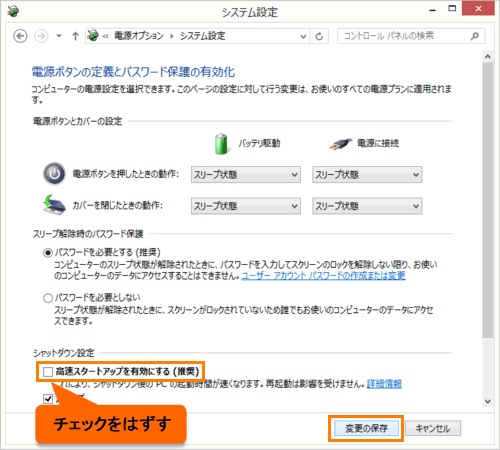The width and height of the screenshot is (500, 450).
Task: Click the カバーを閉じたときの動作 label
Action: (118, 205)
